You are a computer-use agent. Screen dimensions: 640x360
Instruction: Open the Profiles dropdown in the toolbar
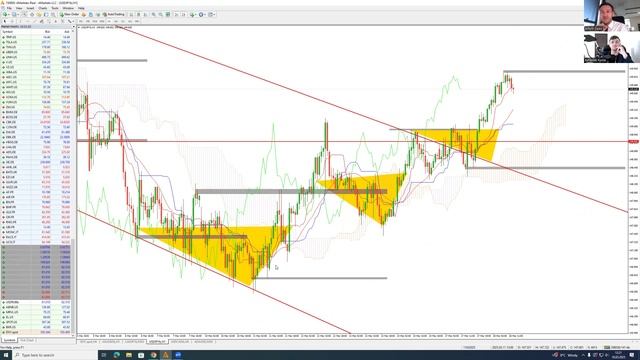(15, 14)
